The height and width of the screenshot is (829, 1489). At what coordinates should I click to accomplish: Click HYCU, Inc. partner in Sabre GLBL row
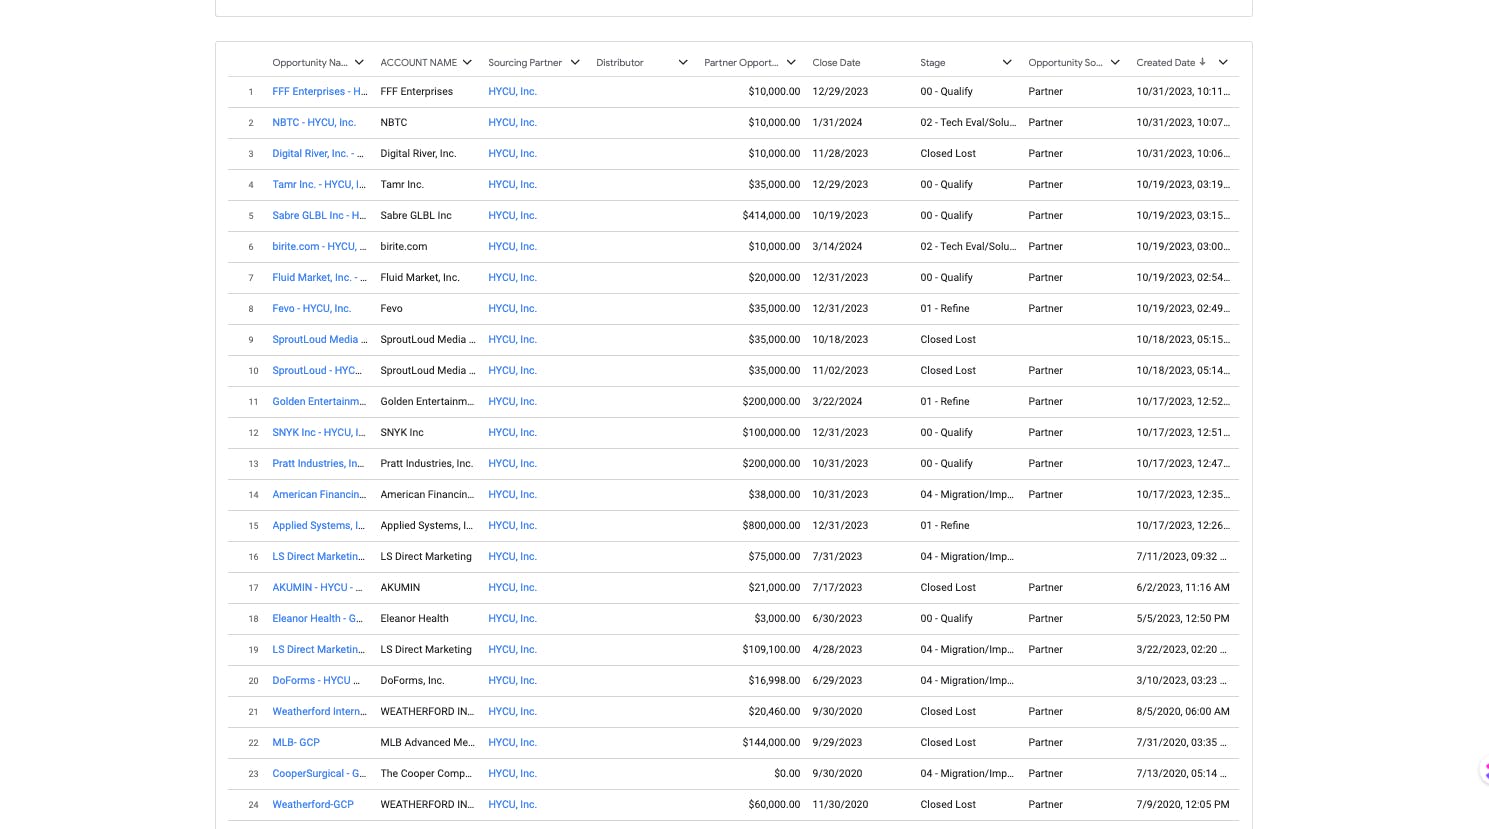point(512,215)
